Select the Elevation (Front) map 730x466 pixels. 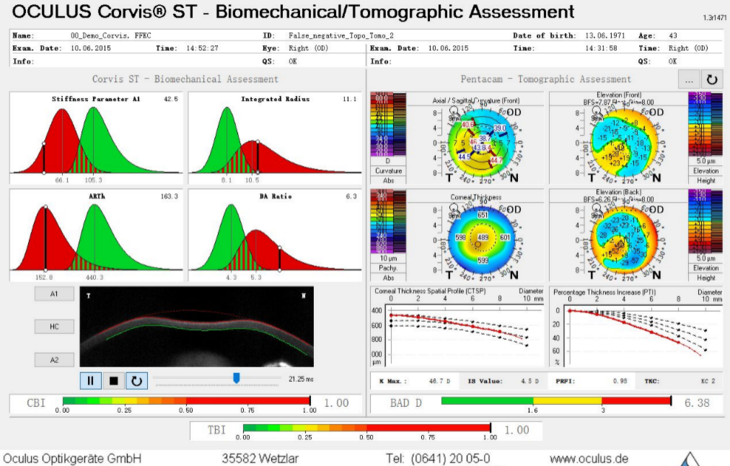[618, 137]
